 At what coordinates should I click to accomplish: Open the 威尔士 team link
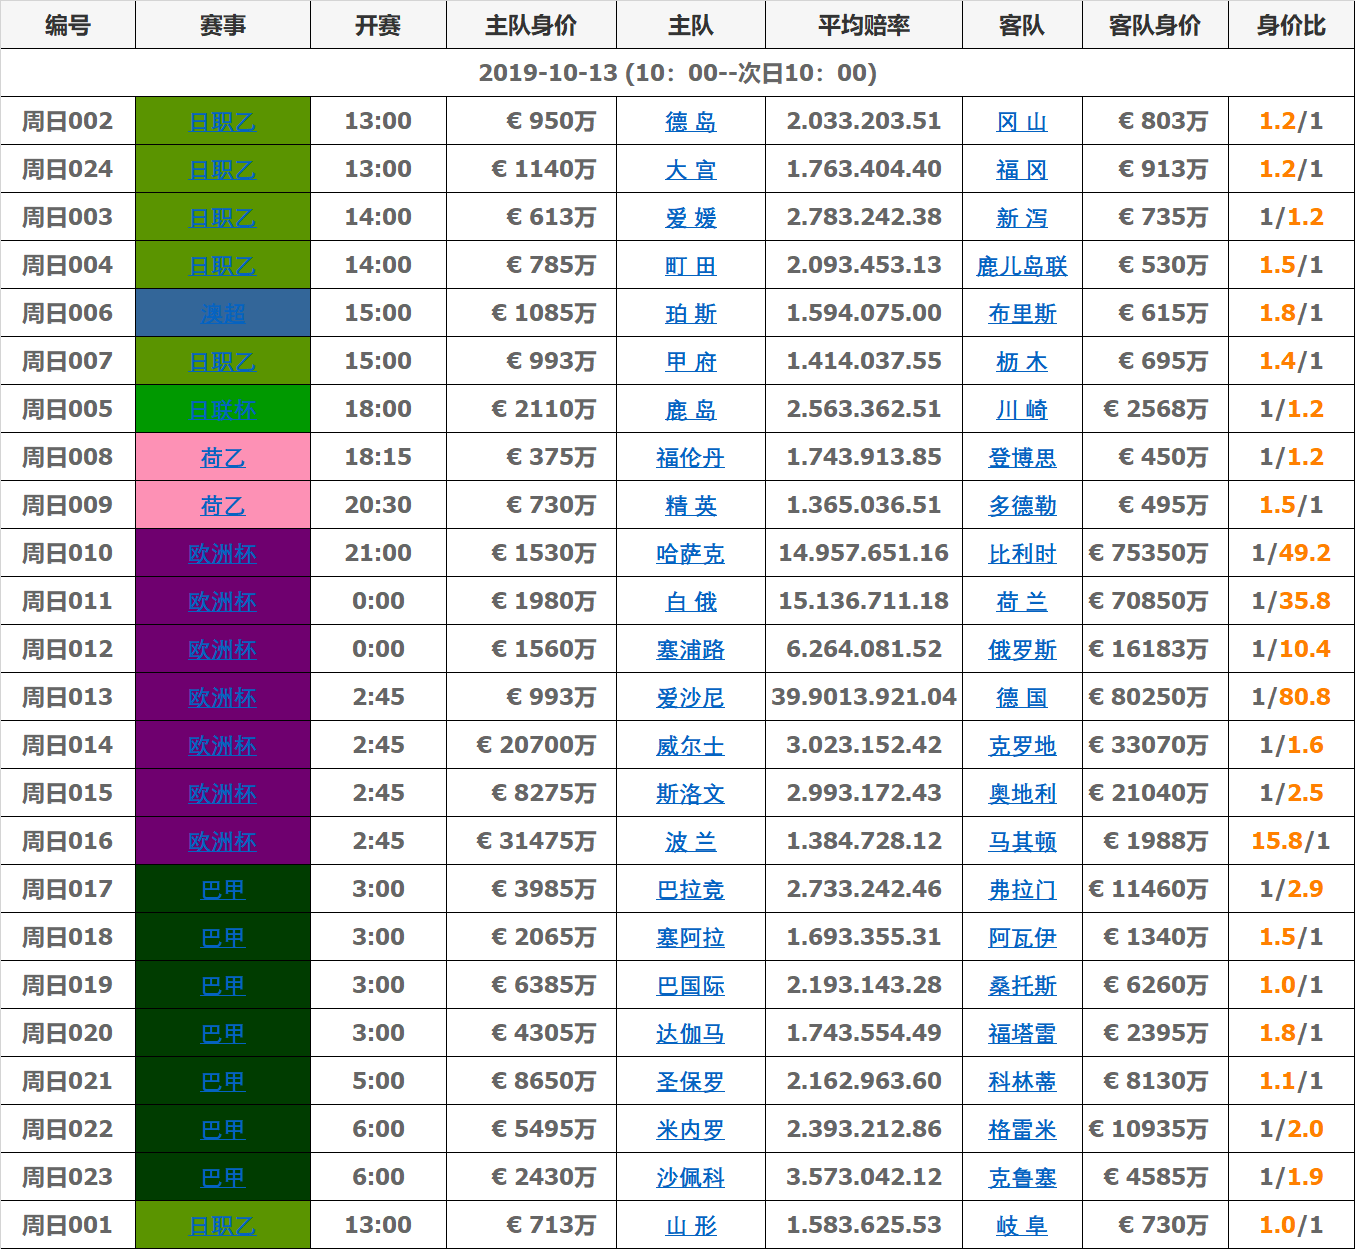(x=691, y=746)
